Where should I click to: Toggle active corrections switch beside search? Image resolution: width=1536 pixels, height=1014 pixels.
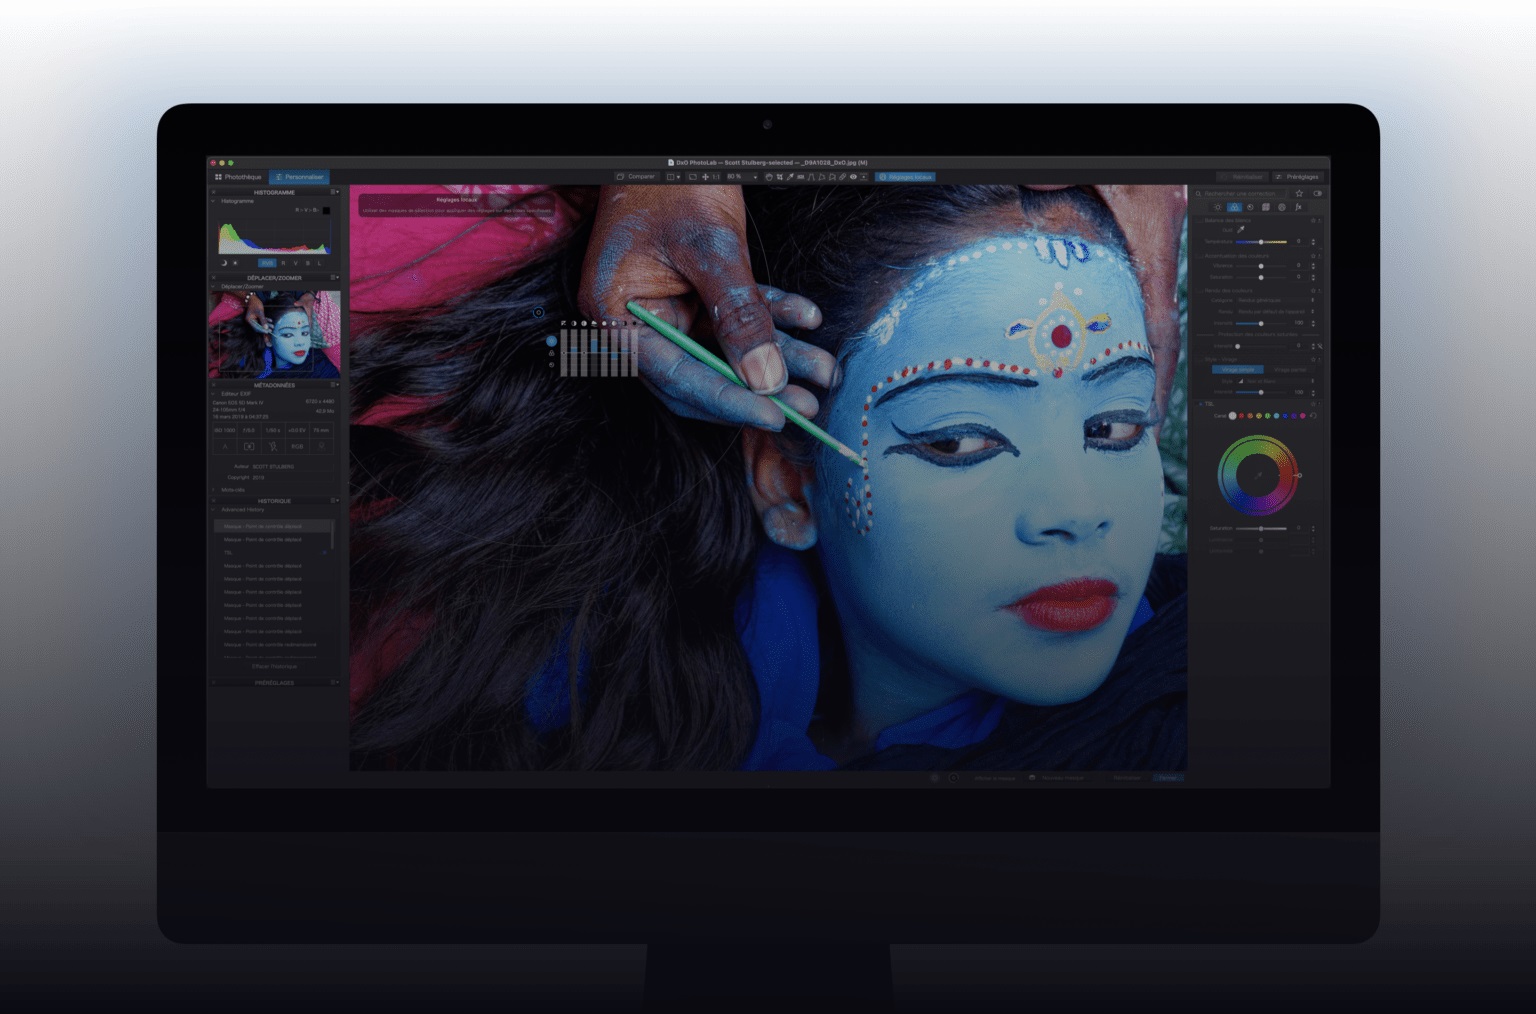1317,193
